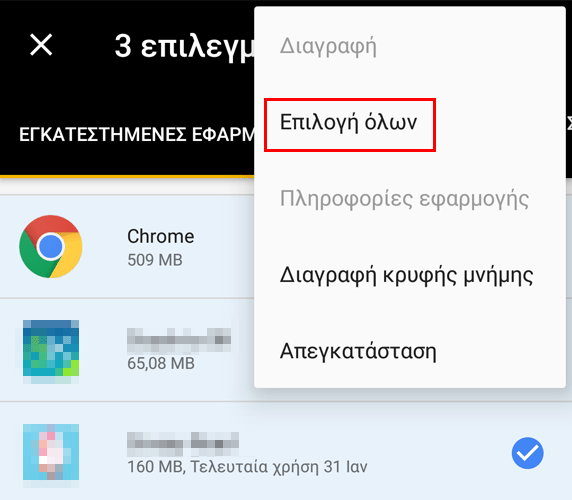Click greyed Διαγραφή menu option
This screenshot has width=572, height=500.
[x=328, y=47]
